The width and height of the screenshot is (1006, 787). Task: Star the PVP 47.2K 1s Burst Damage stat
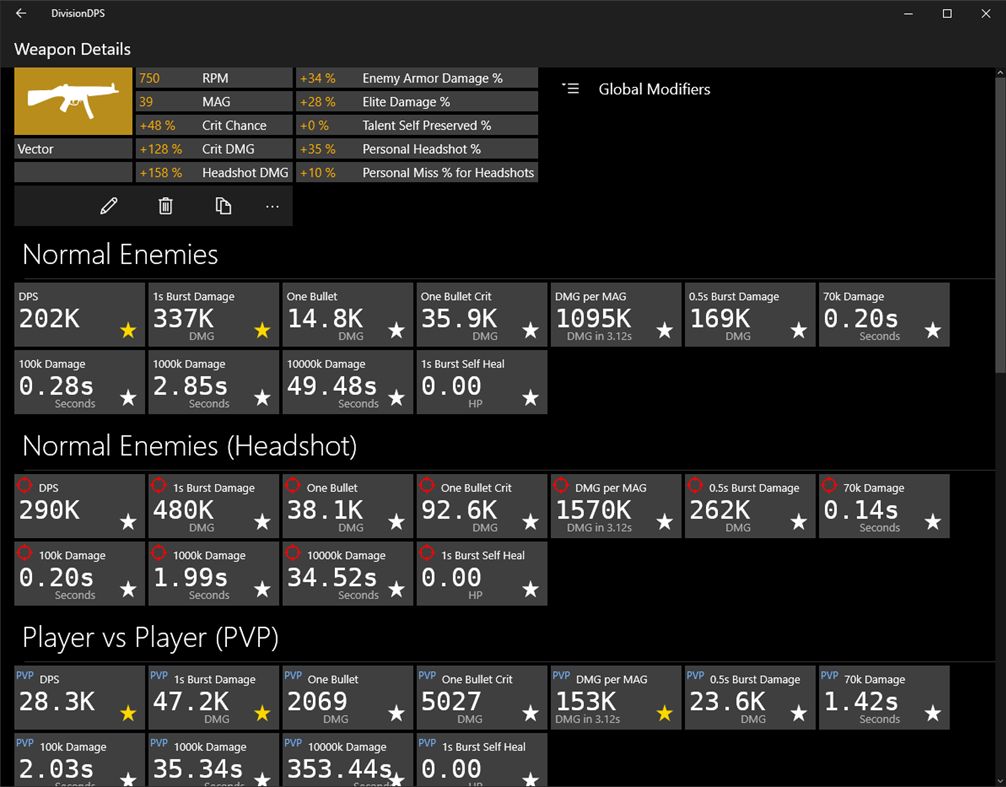pyautogui.click(x=262, y=713)
